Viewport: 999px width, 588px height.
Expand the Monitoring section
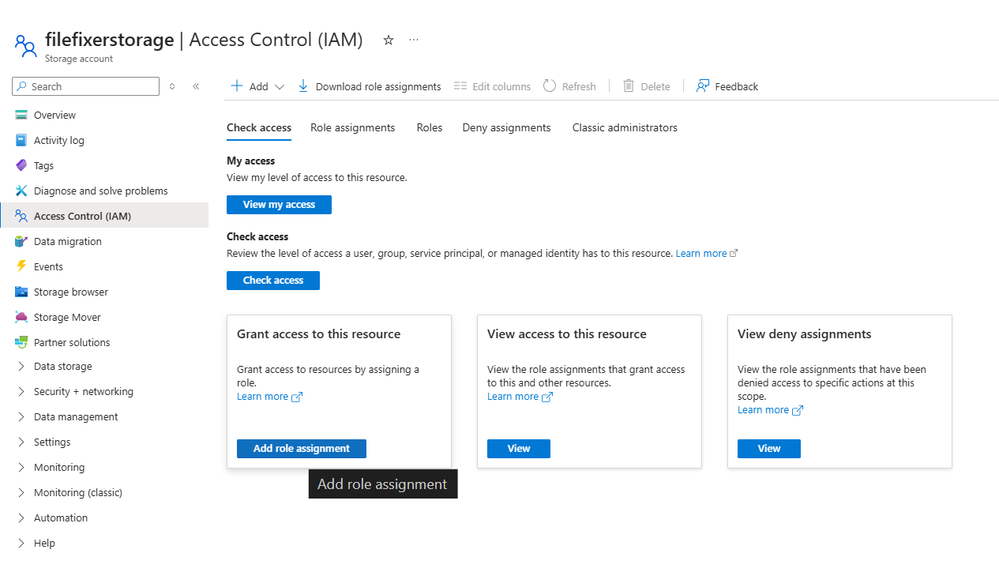[21, 468]
